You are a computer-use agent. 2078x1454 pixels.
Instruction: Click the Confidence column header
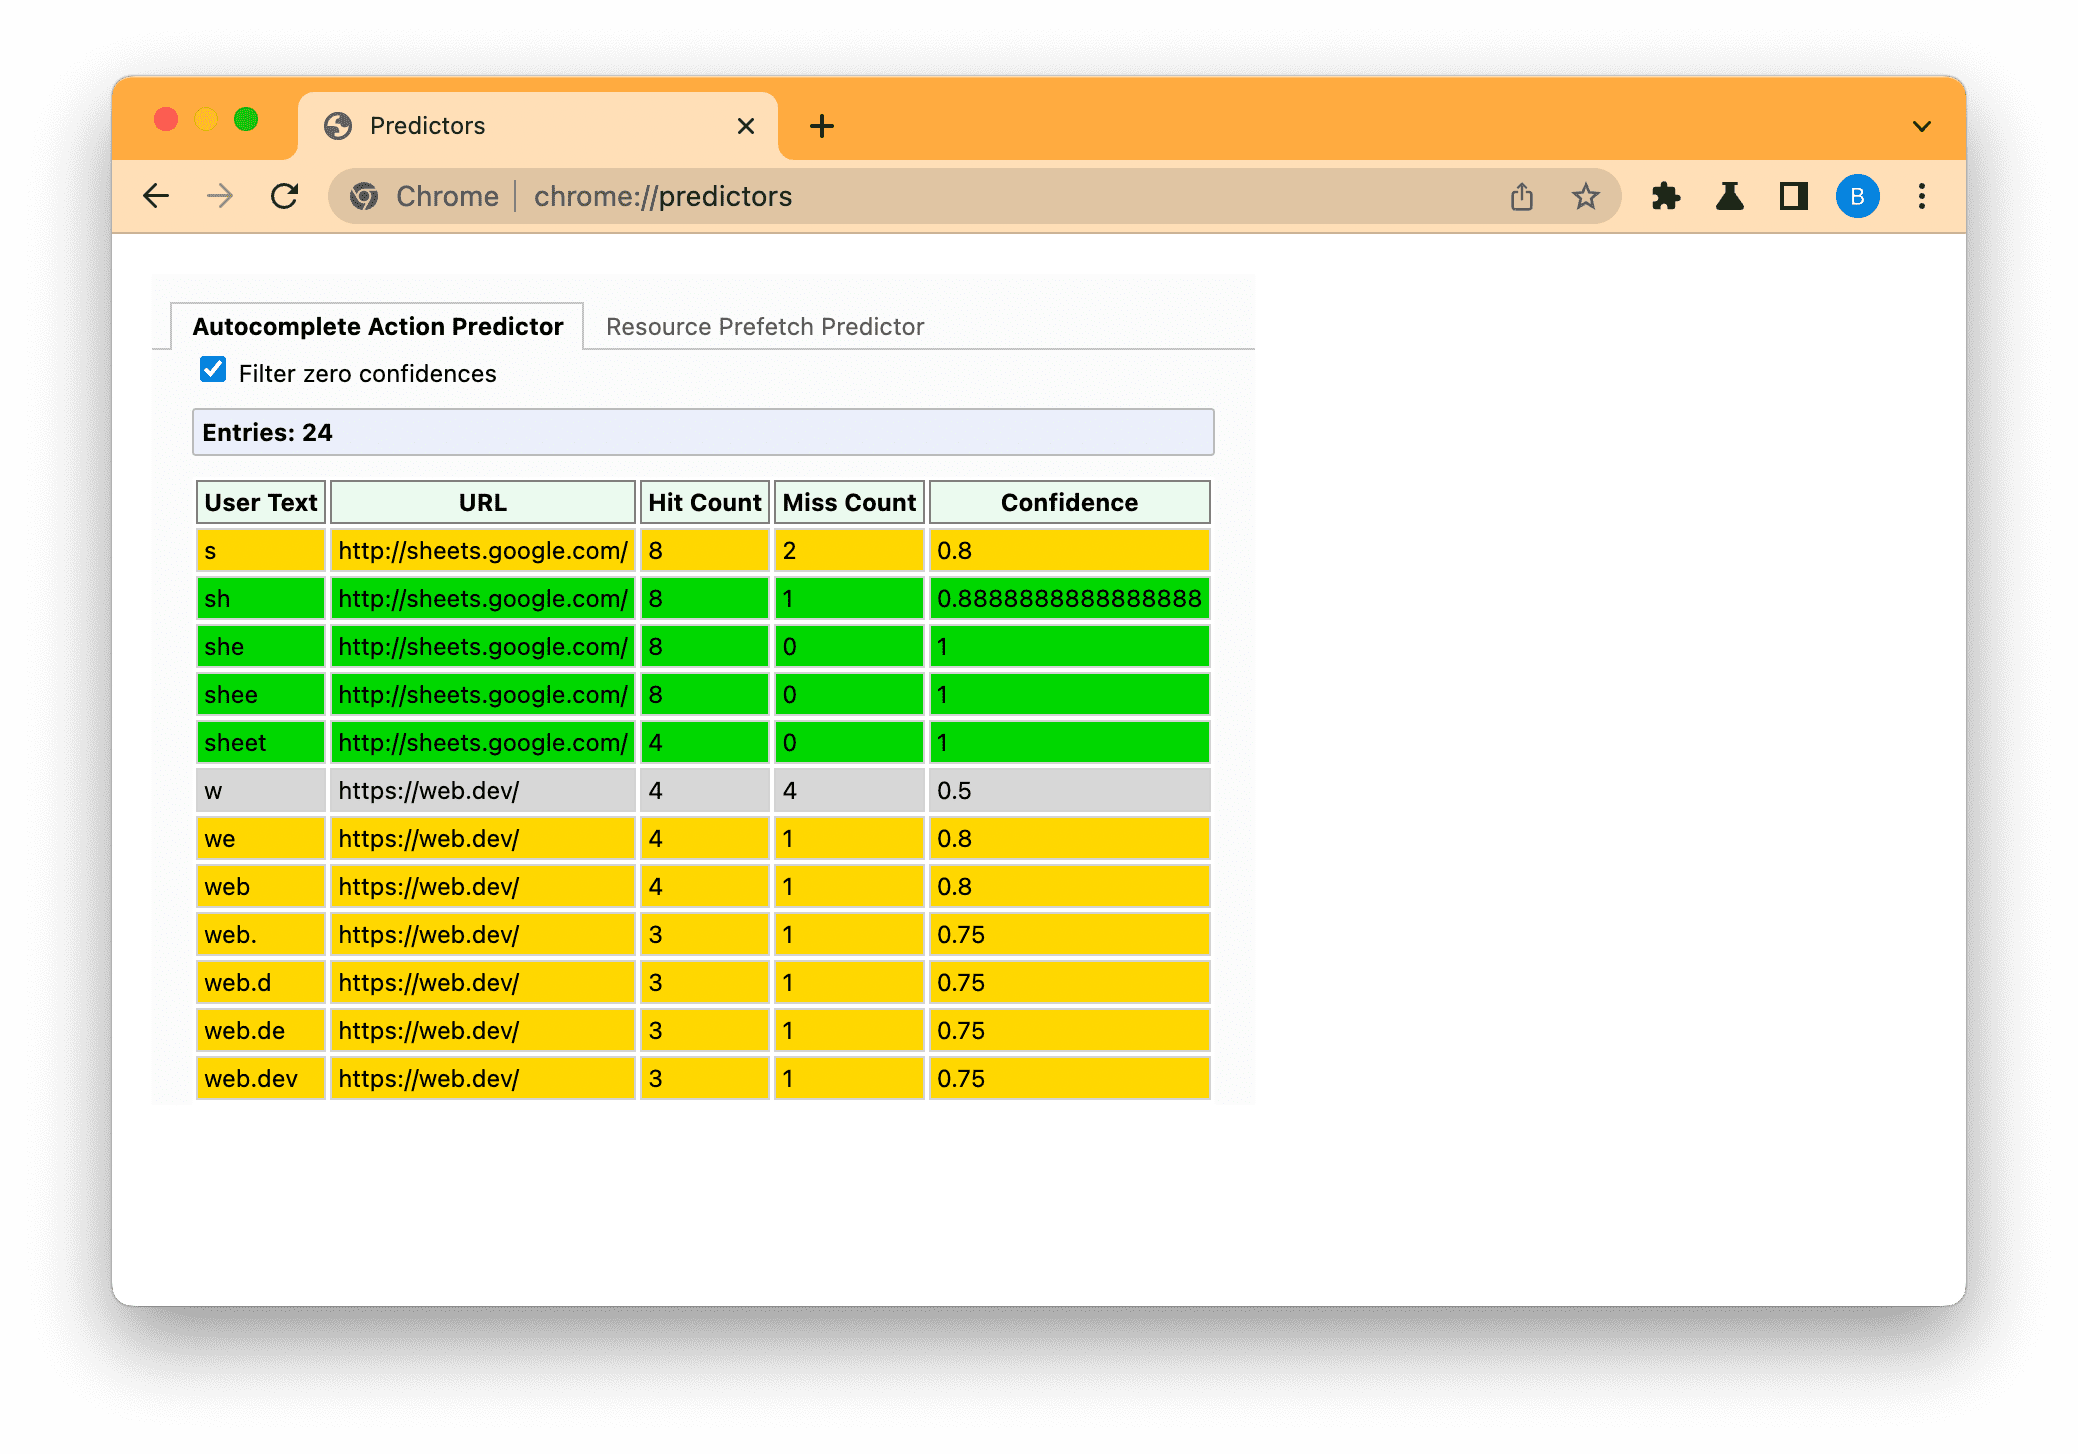[x=1067, y=502]
